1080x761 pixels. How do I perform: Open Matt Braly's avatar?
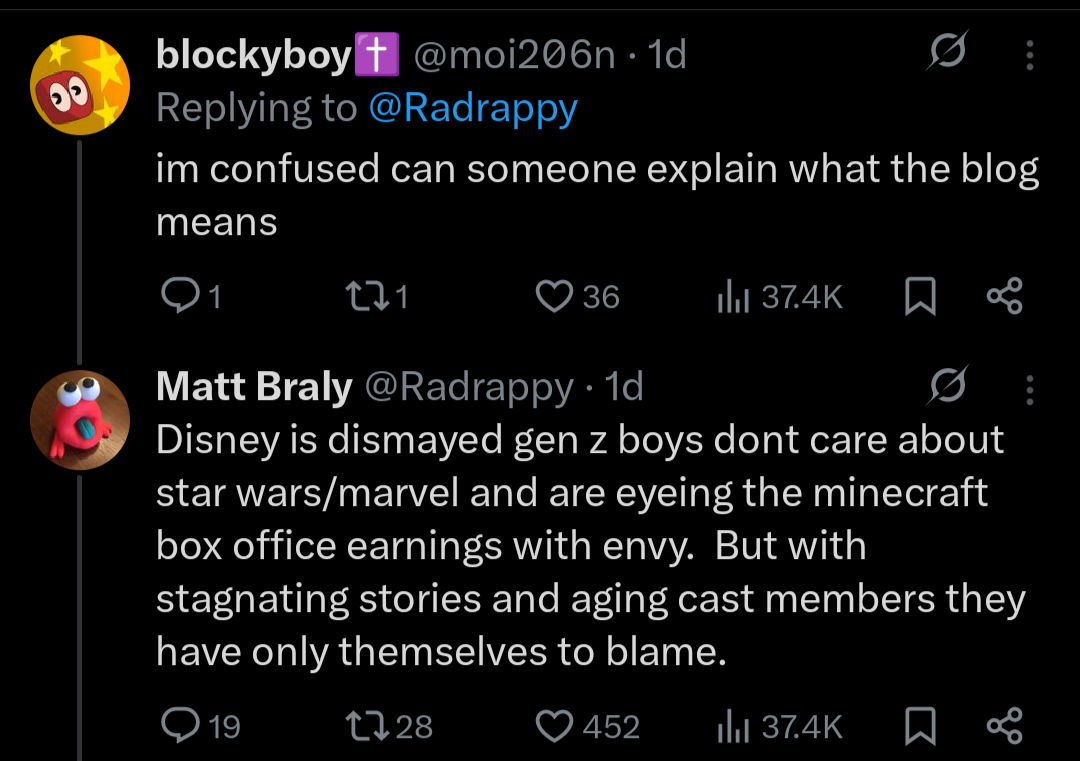point(80,417)
